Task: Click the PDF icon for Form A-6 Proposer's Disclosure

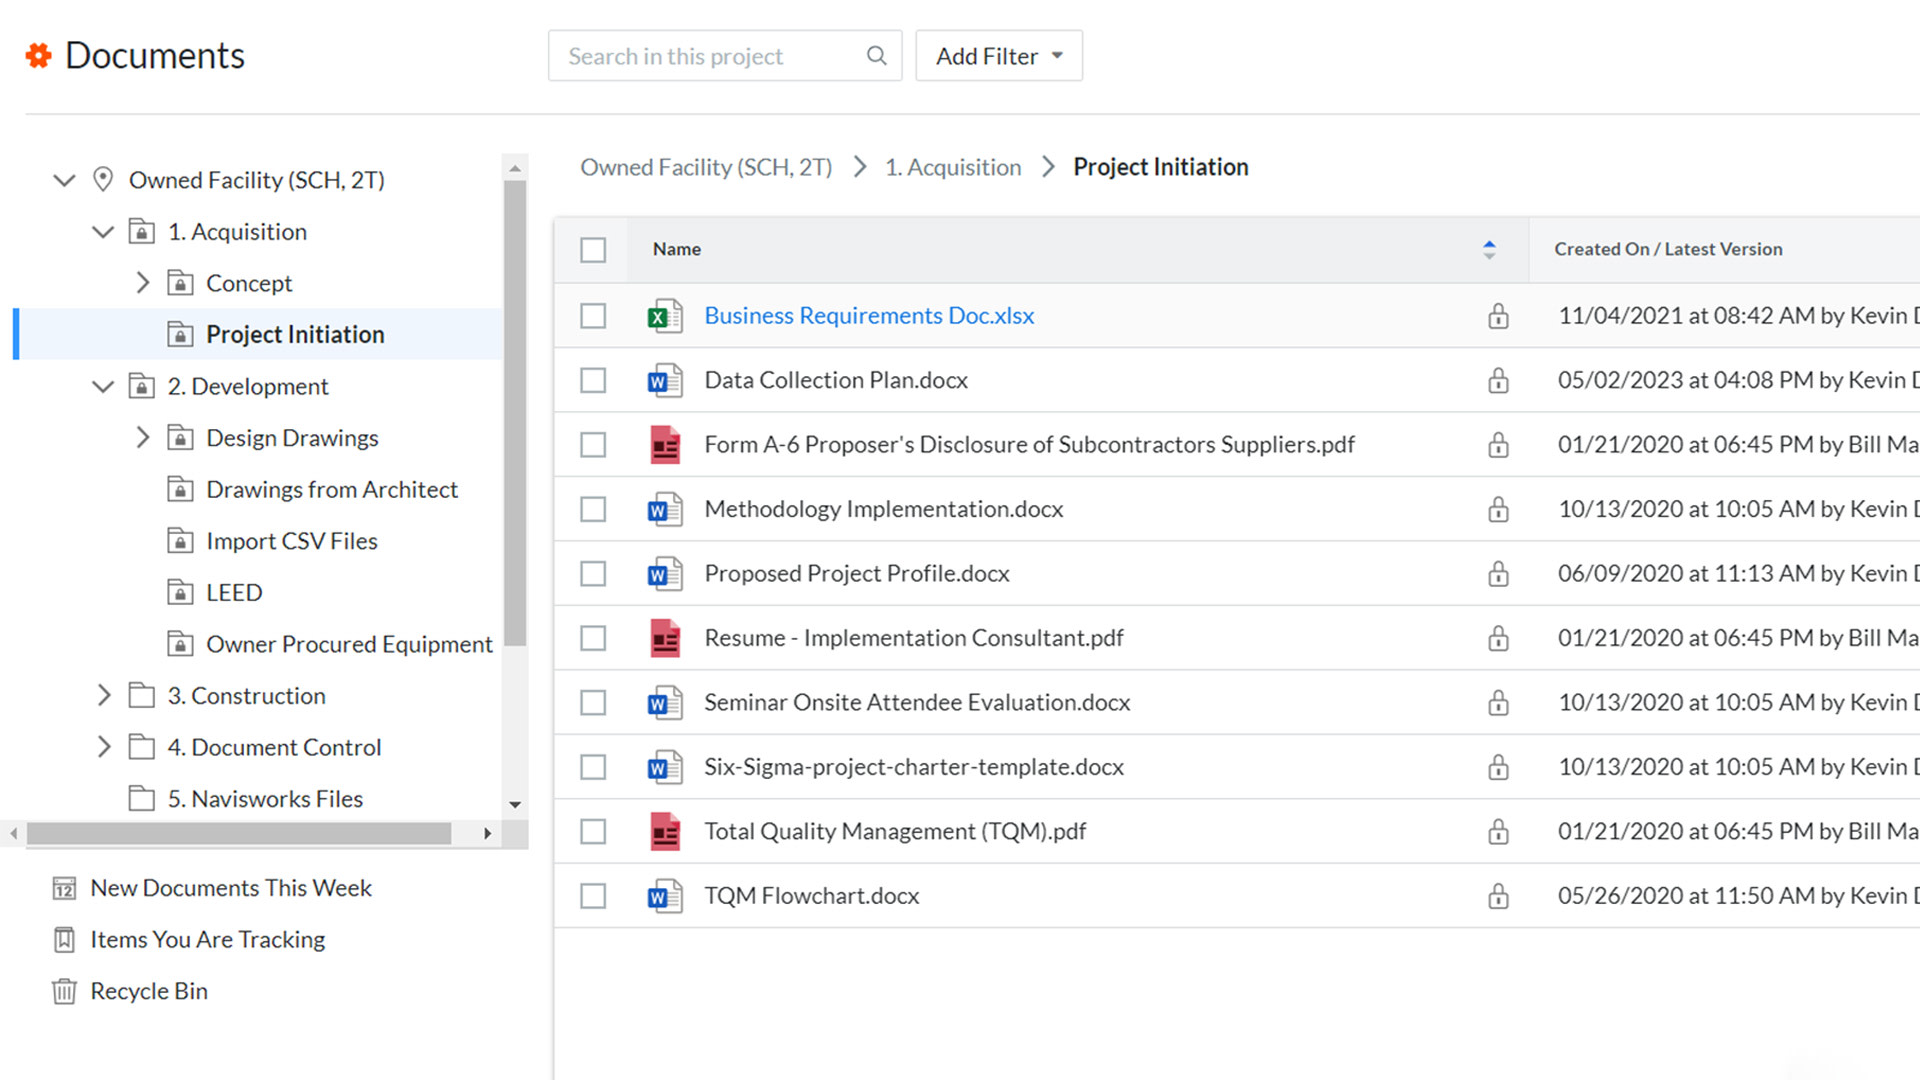Action: (662, 444)
